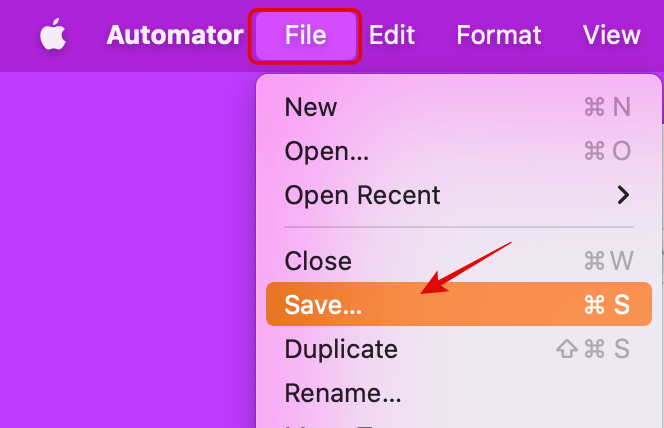Open the Format menu
Screen dimensions: 664x428
click(499, 35)
